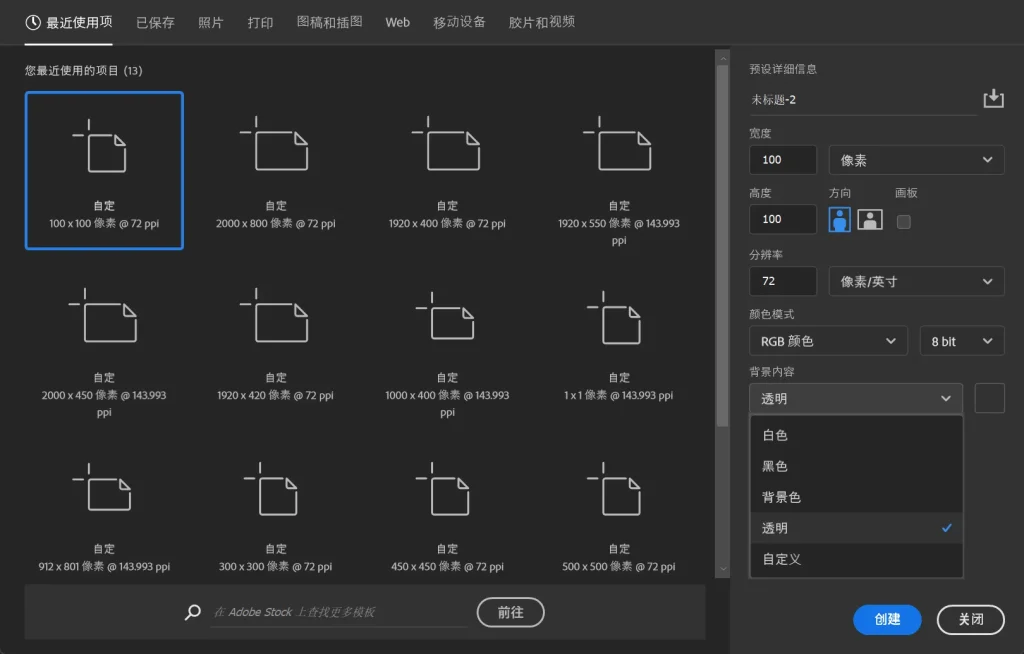1024x654 pixels.
Task: Click the save preset download icon beside 未标题-2
Action: 993,98
